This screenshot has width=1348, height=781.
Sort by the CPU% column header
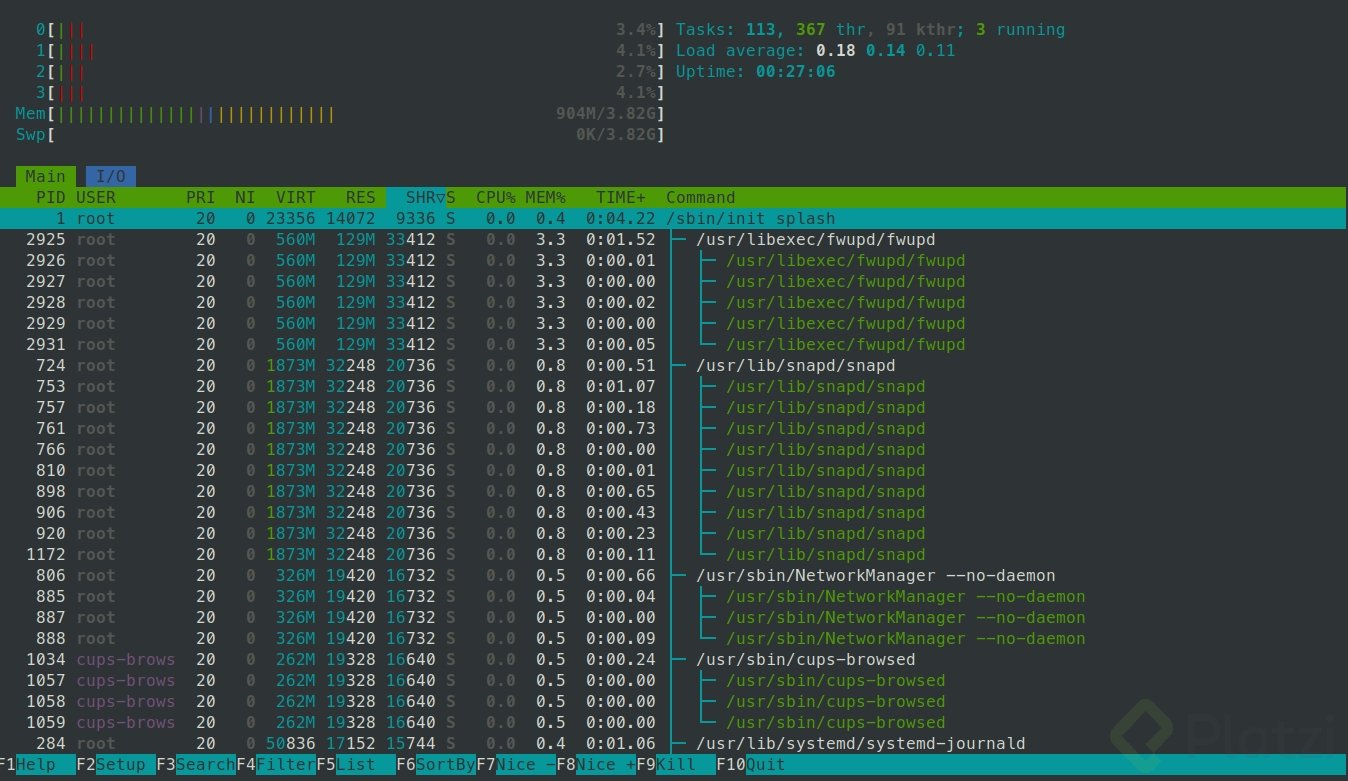click(495, 198)
